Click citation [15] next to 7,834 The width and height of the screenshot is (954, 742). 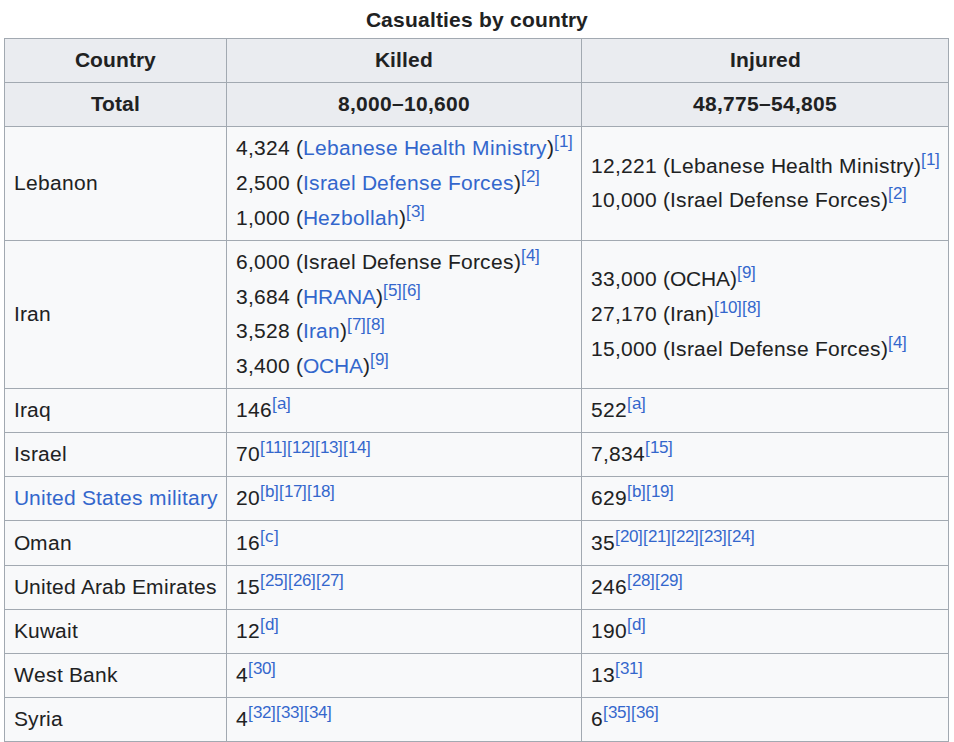coord(659,448)
